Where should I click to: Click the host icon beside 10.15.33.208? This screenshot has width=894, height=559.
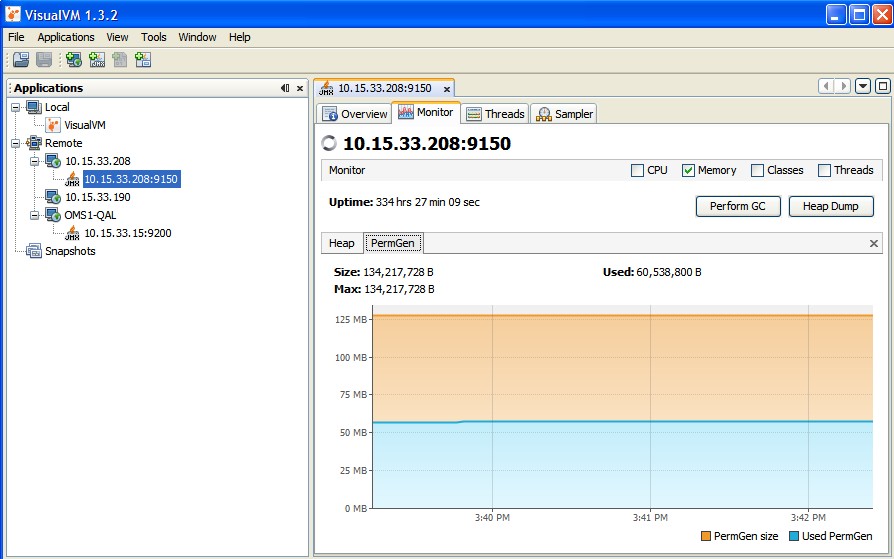click(53, 161)
